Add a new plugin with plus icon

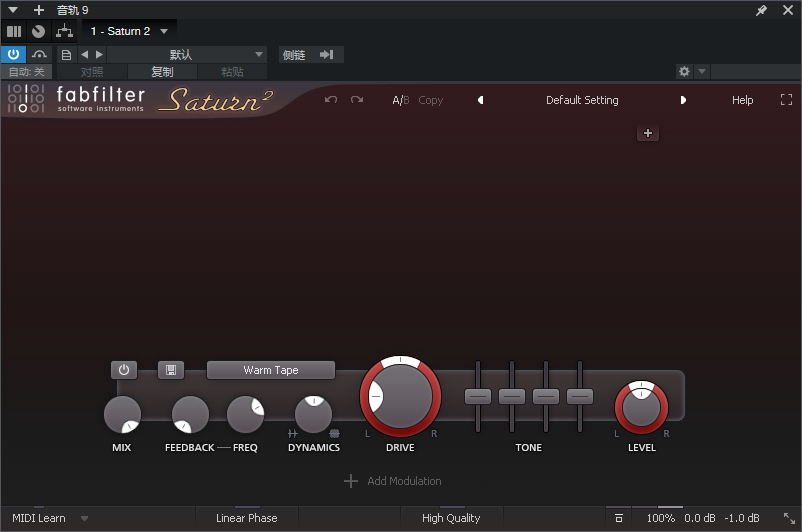coord(39,10)
